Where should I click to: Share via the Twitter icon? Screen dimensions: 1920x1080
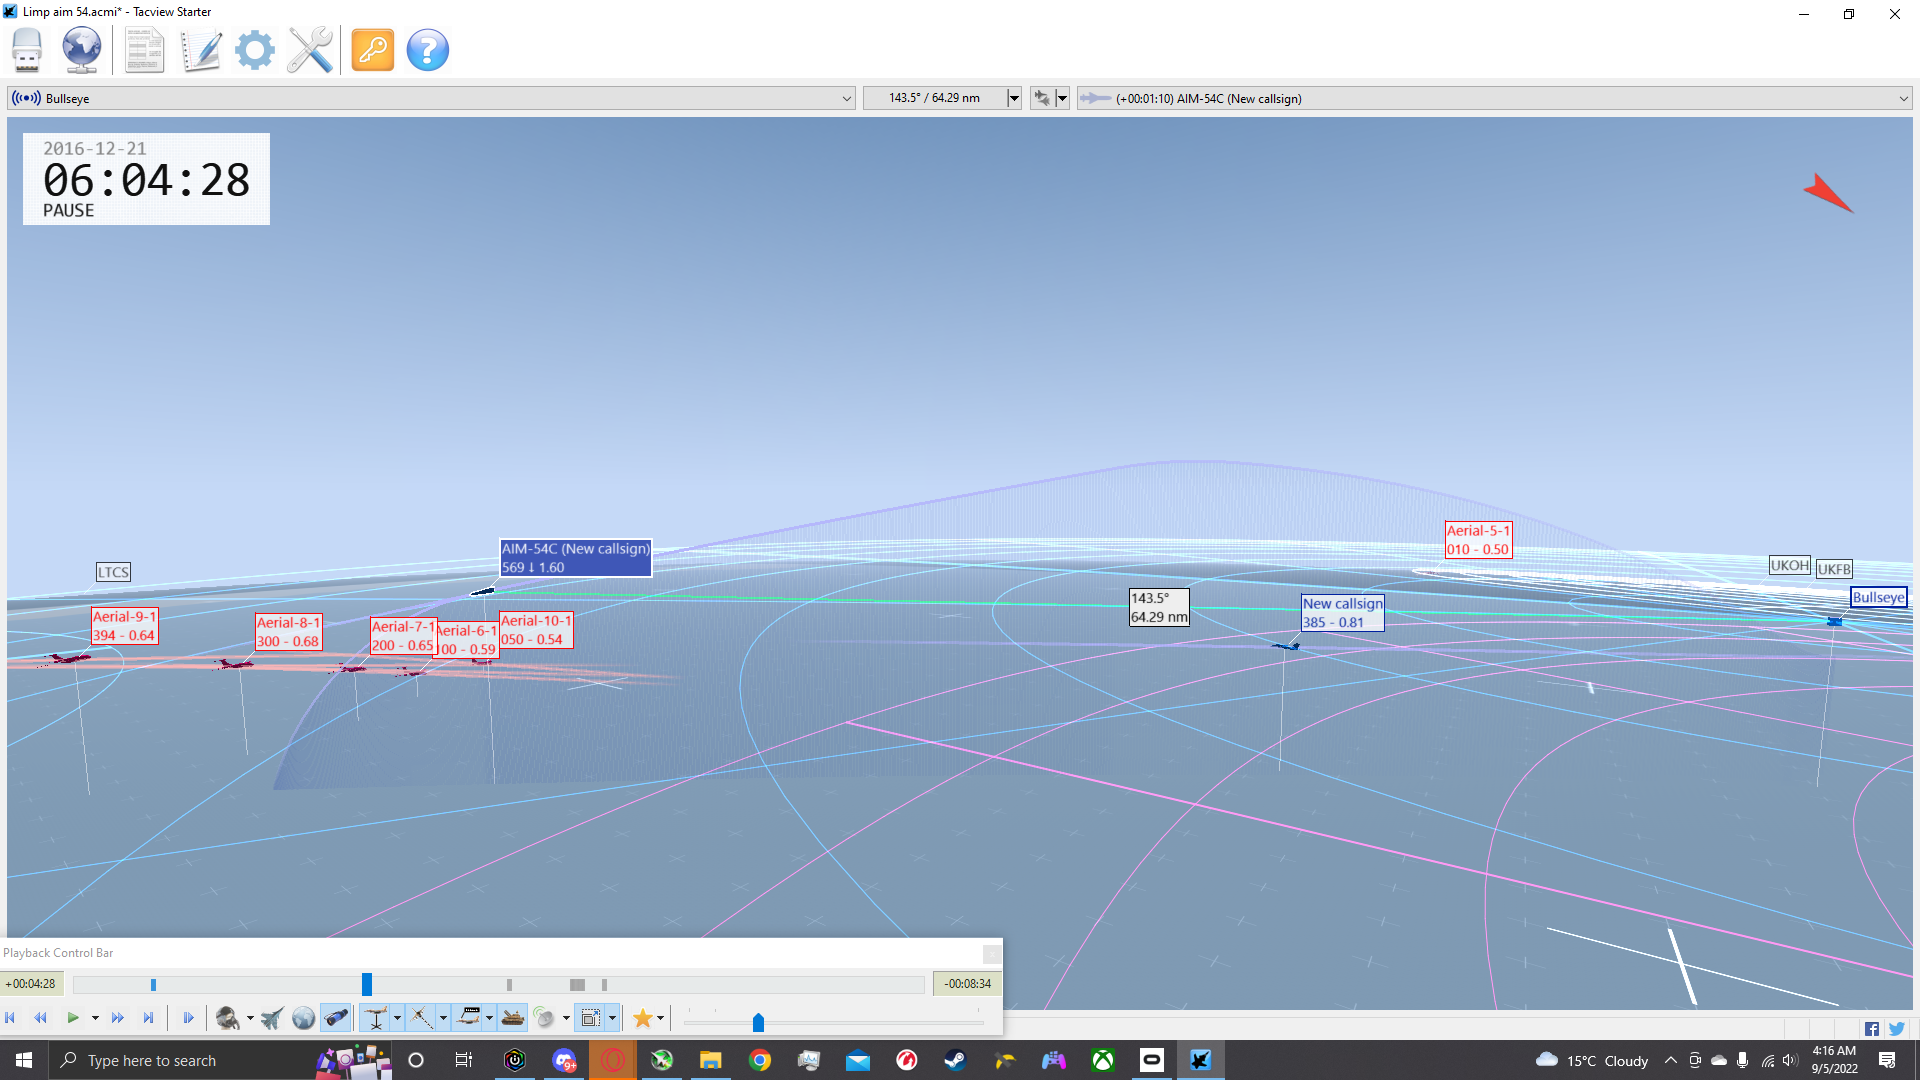1897,1029
